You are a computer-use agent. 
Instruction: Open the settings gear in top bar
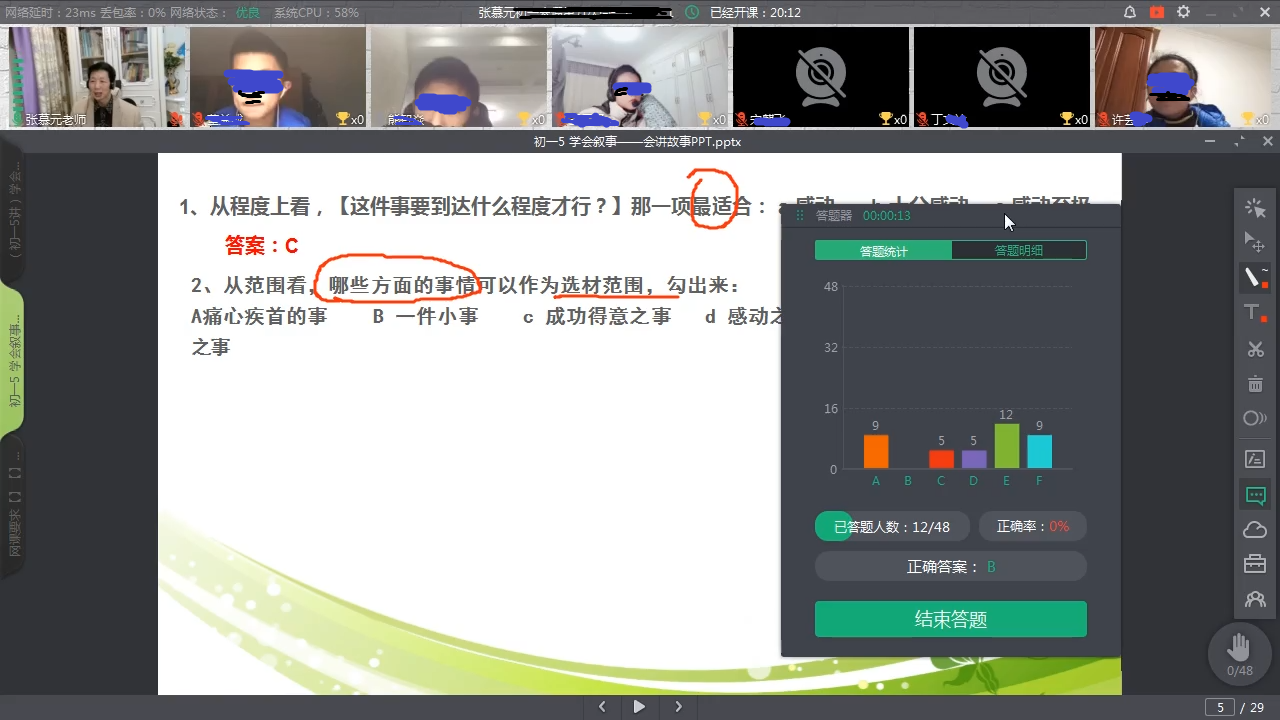[x=1184, y=12]
